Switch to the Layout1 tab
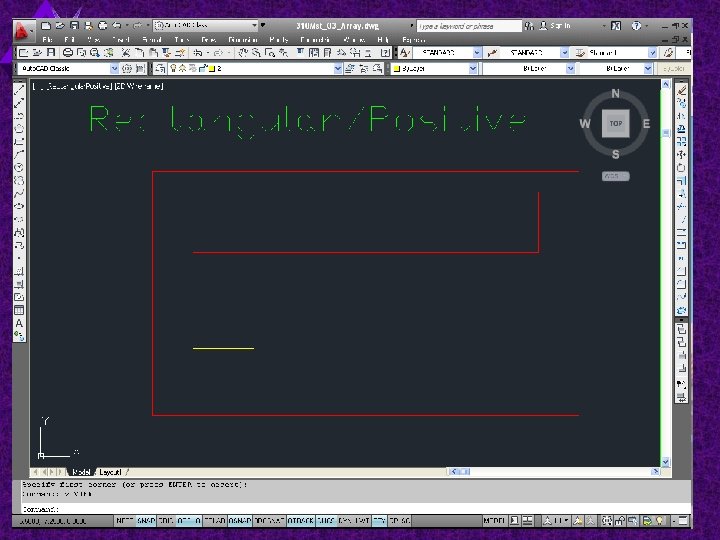720x540 pixels. (110, 472)
